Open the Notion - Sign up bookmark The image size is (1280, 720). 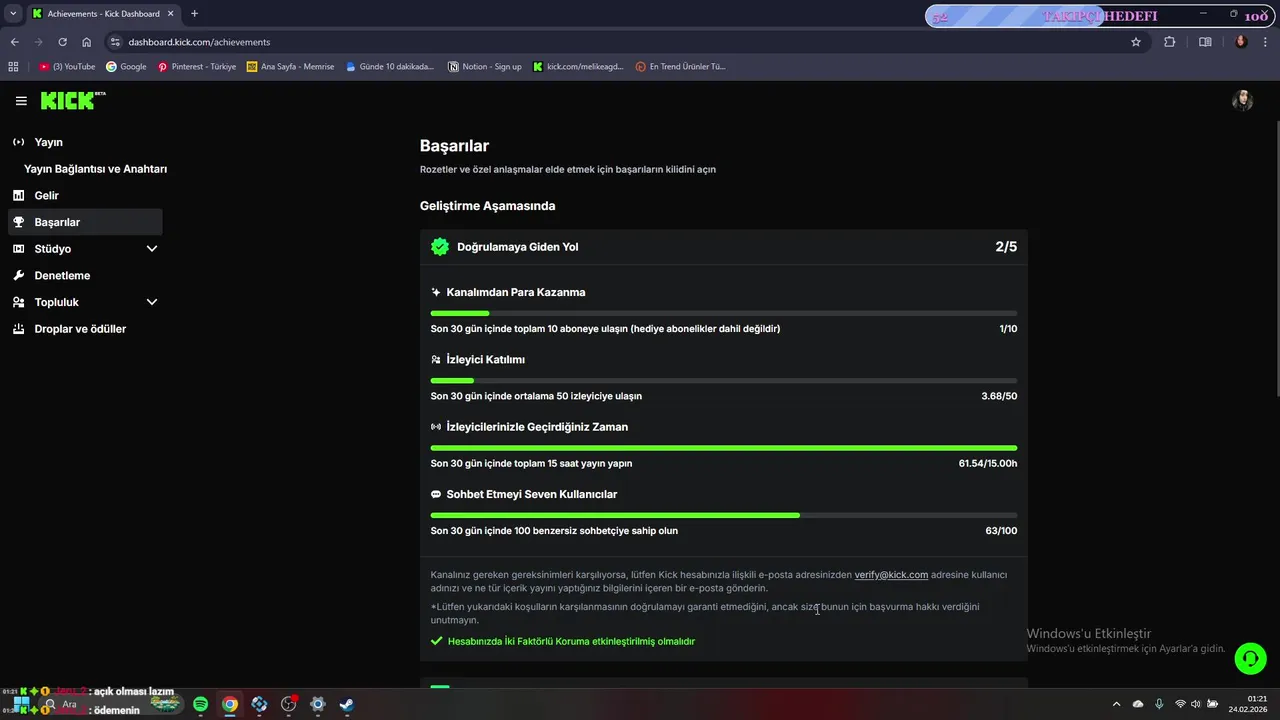click(485, 67)
